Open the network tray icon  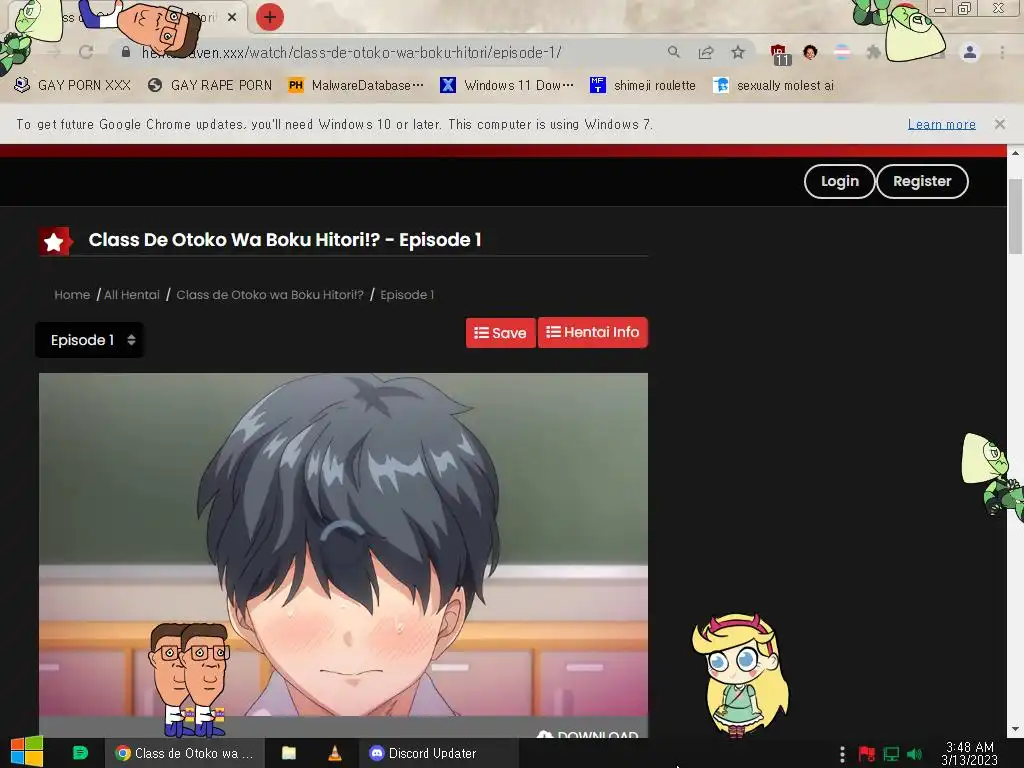pyautogui.click(x=891, y=754)
